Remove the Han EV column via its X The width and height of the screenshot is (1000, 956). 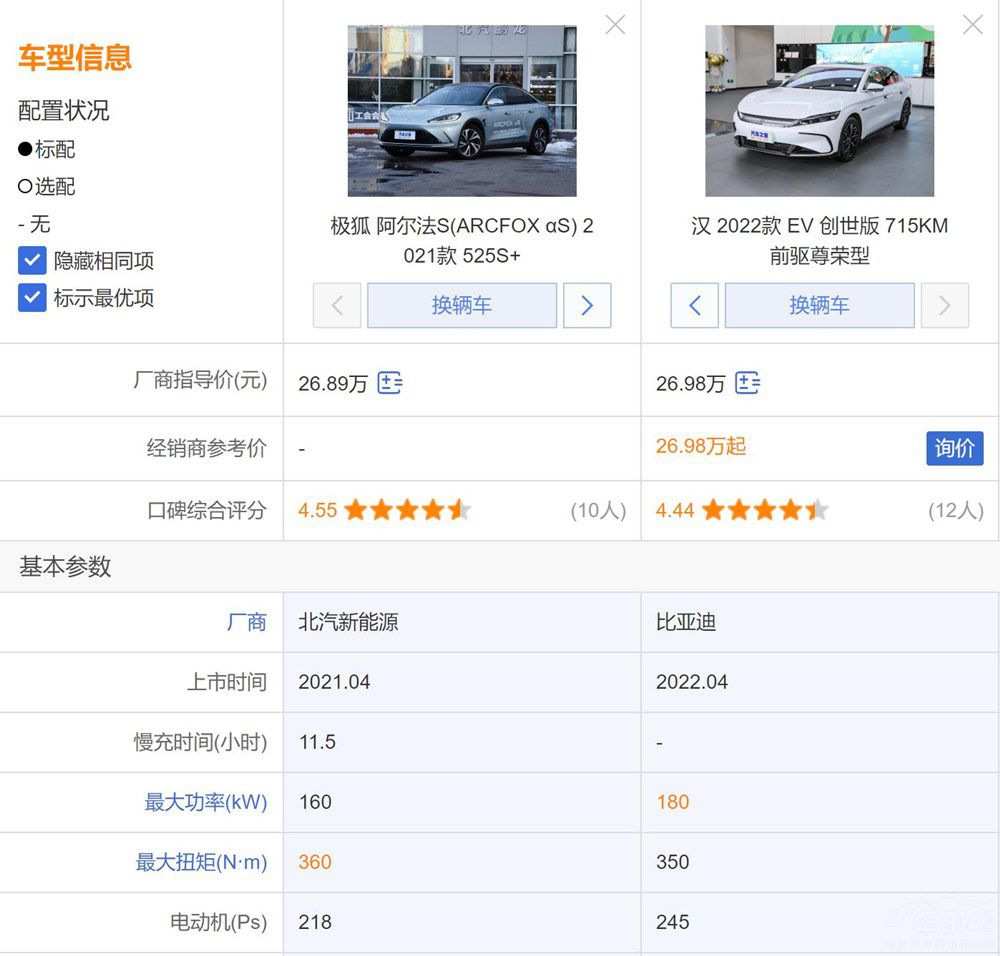[973, 25]
